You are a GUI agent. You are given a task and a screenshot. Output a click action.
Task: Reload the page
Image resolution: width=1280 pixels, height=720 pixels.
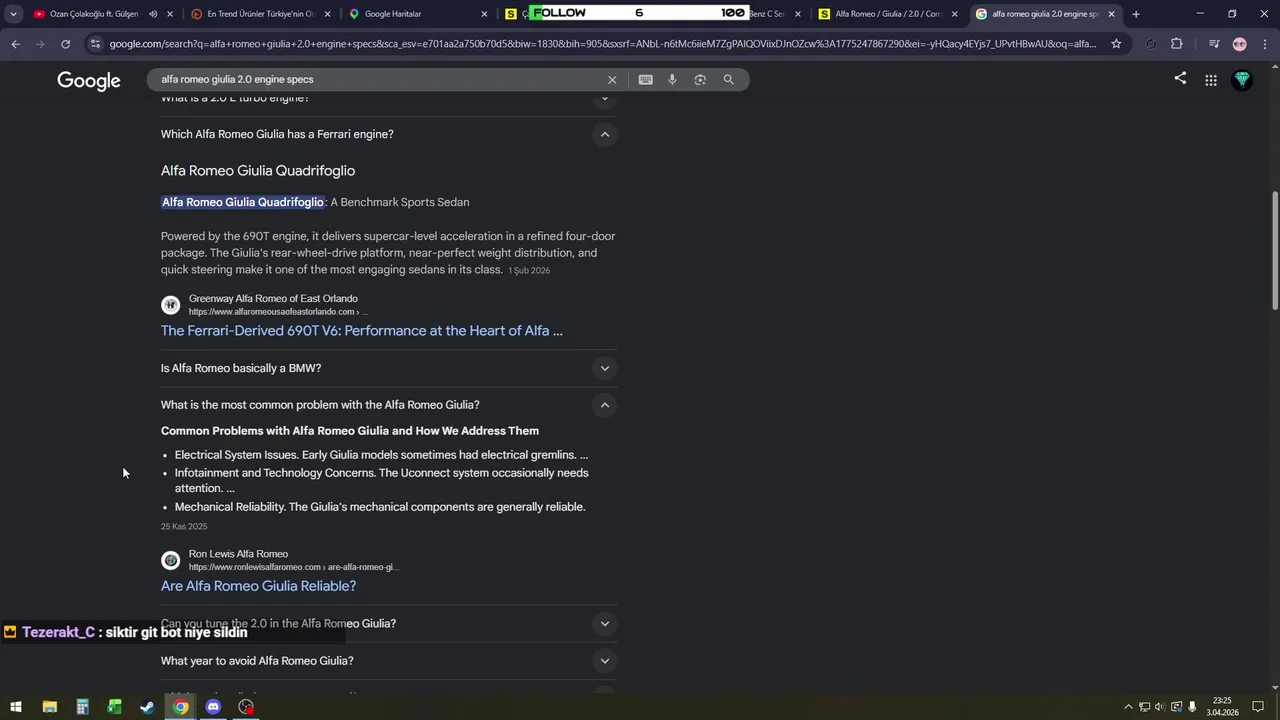coord(65,44)
